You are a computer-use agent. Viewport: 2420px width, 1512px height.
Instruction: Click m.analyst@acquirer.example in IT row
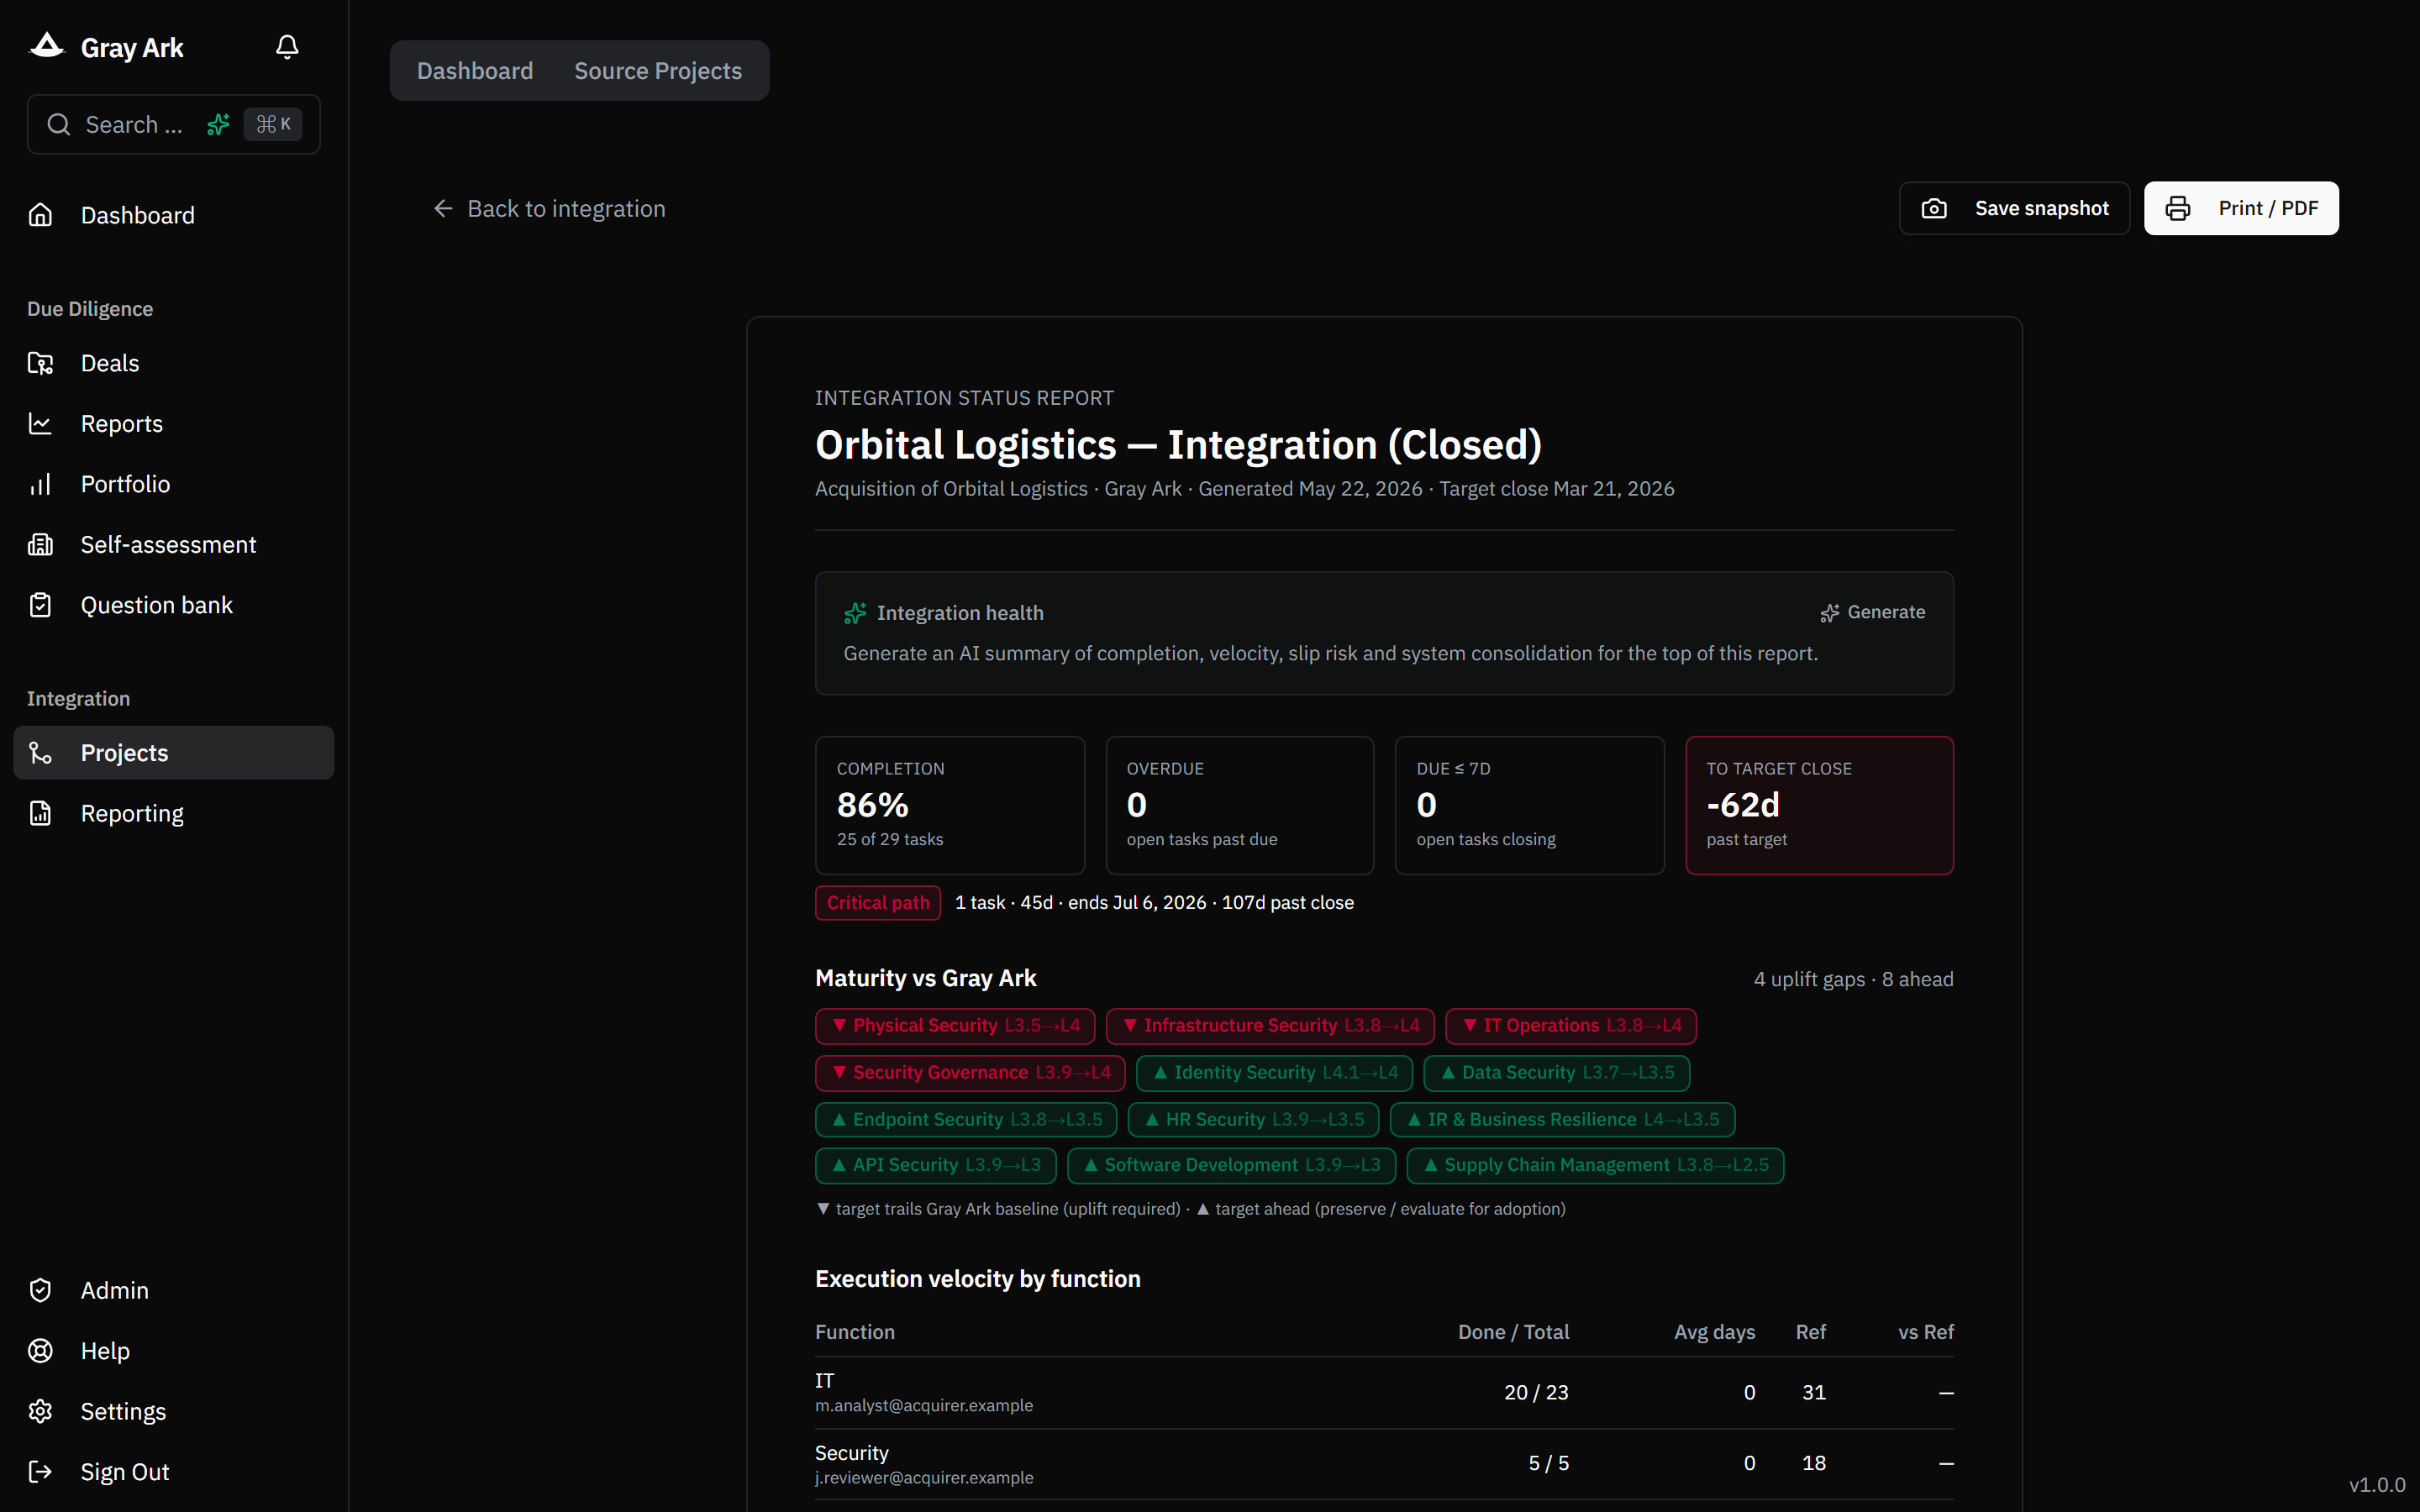coord(924,1405)
